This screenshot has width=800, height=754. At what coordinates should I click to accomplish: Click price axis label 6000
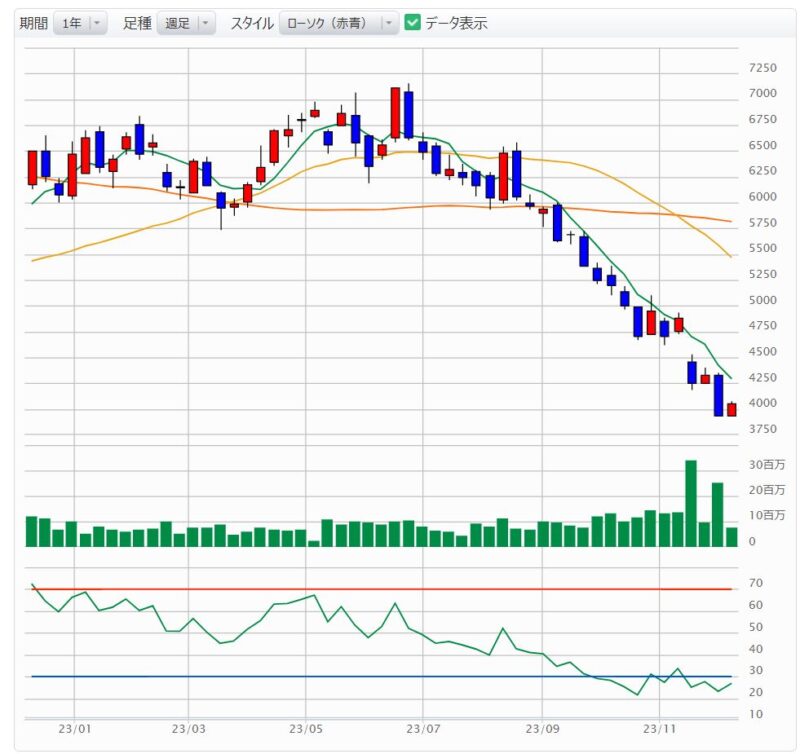(762, 197)
